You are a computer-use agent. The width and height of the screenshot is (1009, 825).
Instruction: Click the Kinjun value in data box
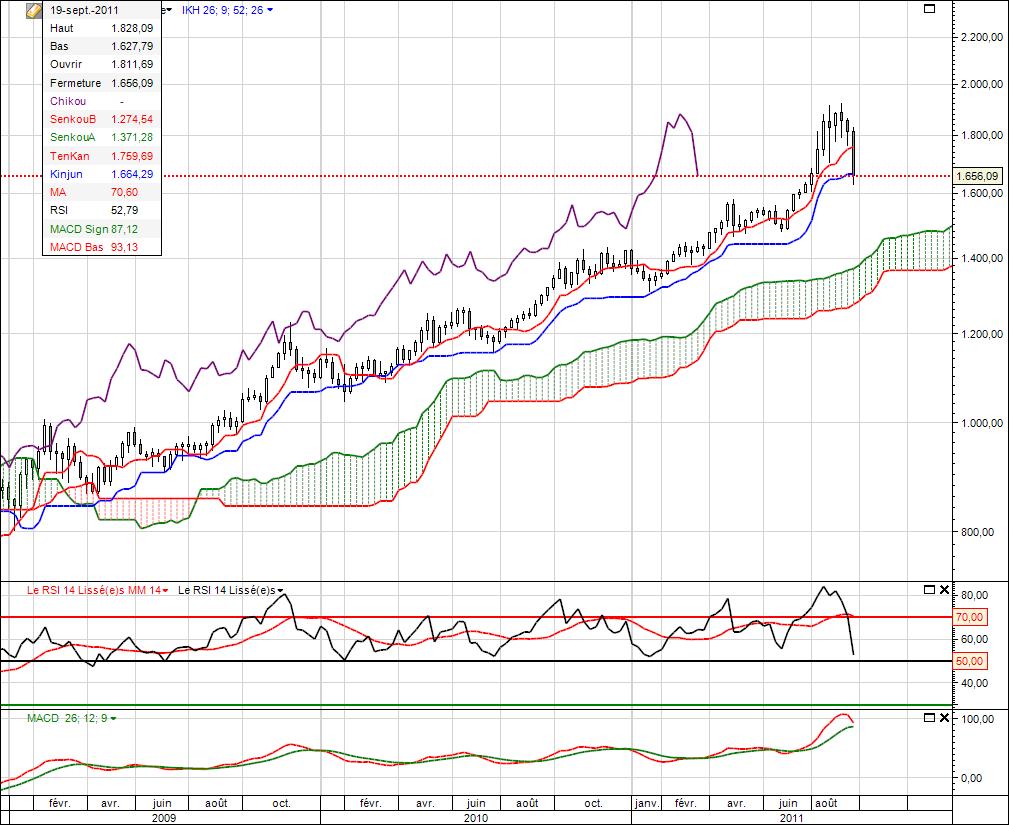[x=134, y=174]
